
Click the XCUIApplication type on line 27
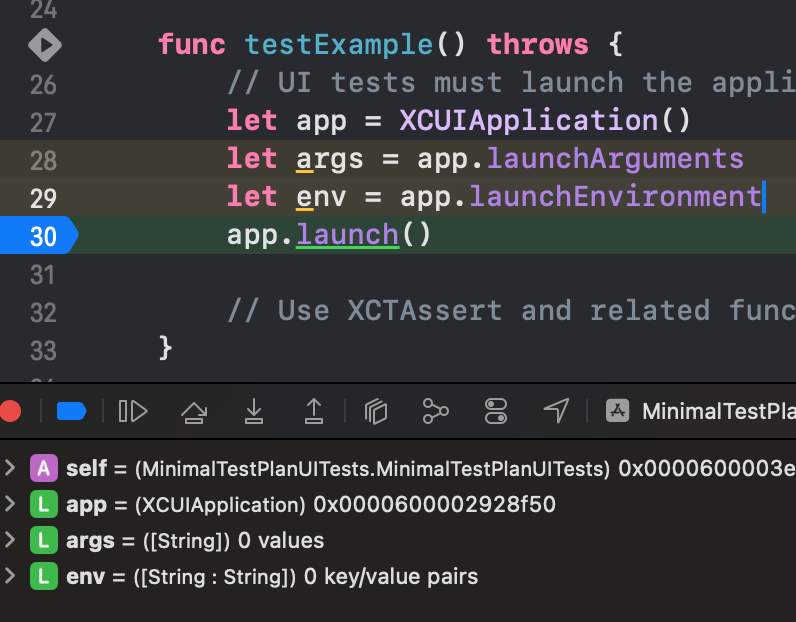coord(530,121)
